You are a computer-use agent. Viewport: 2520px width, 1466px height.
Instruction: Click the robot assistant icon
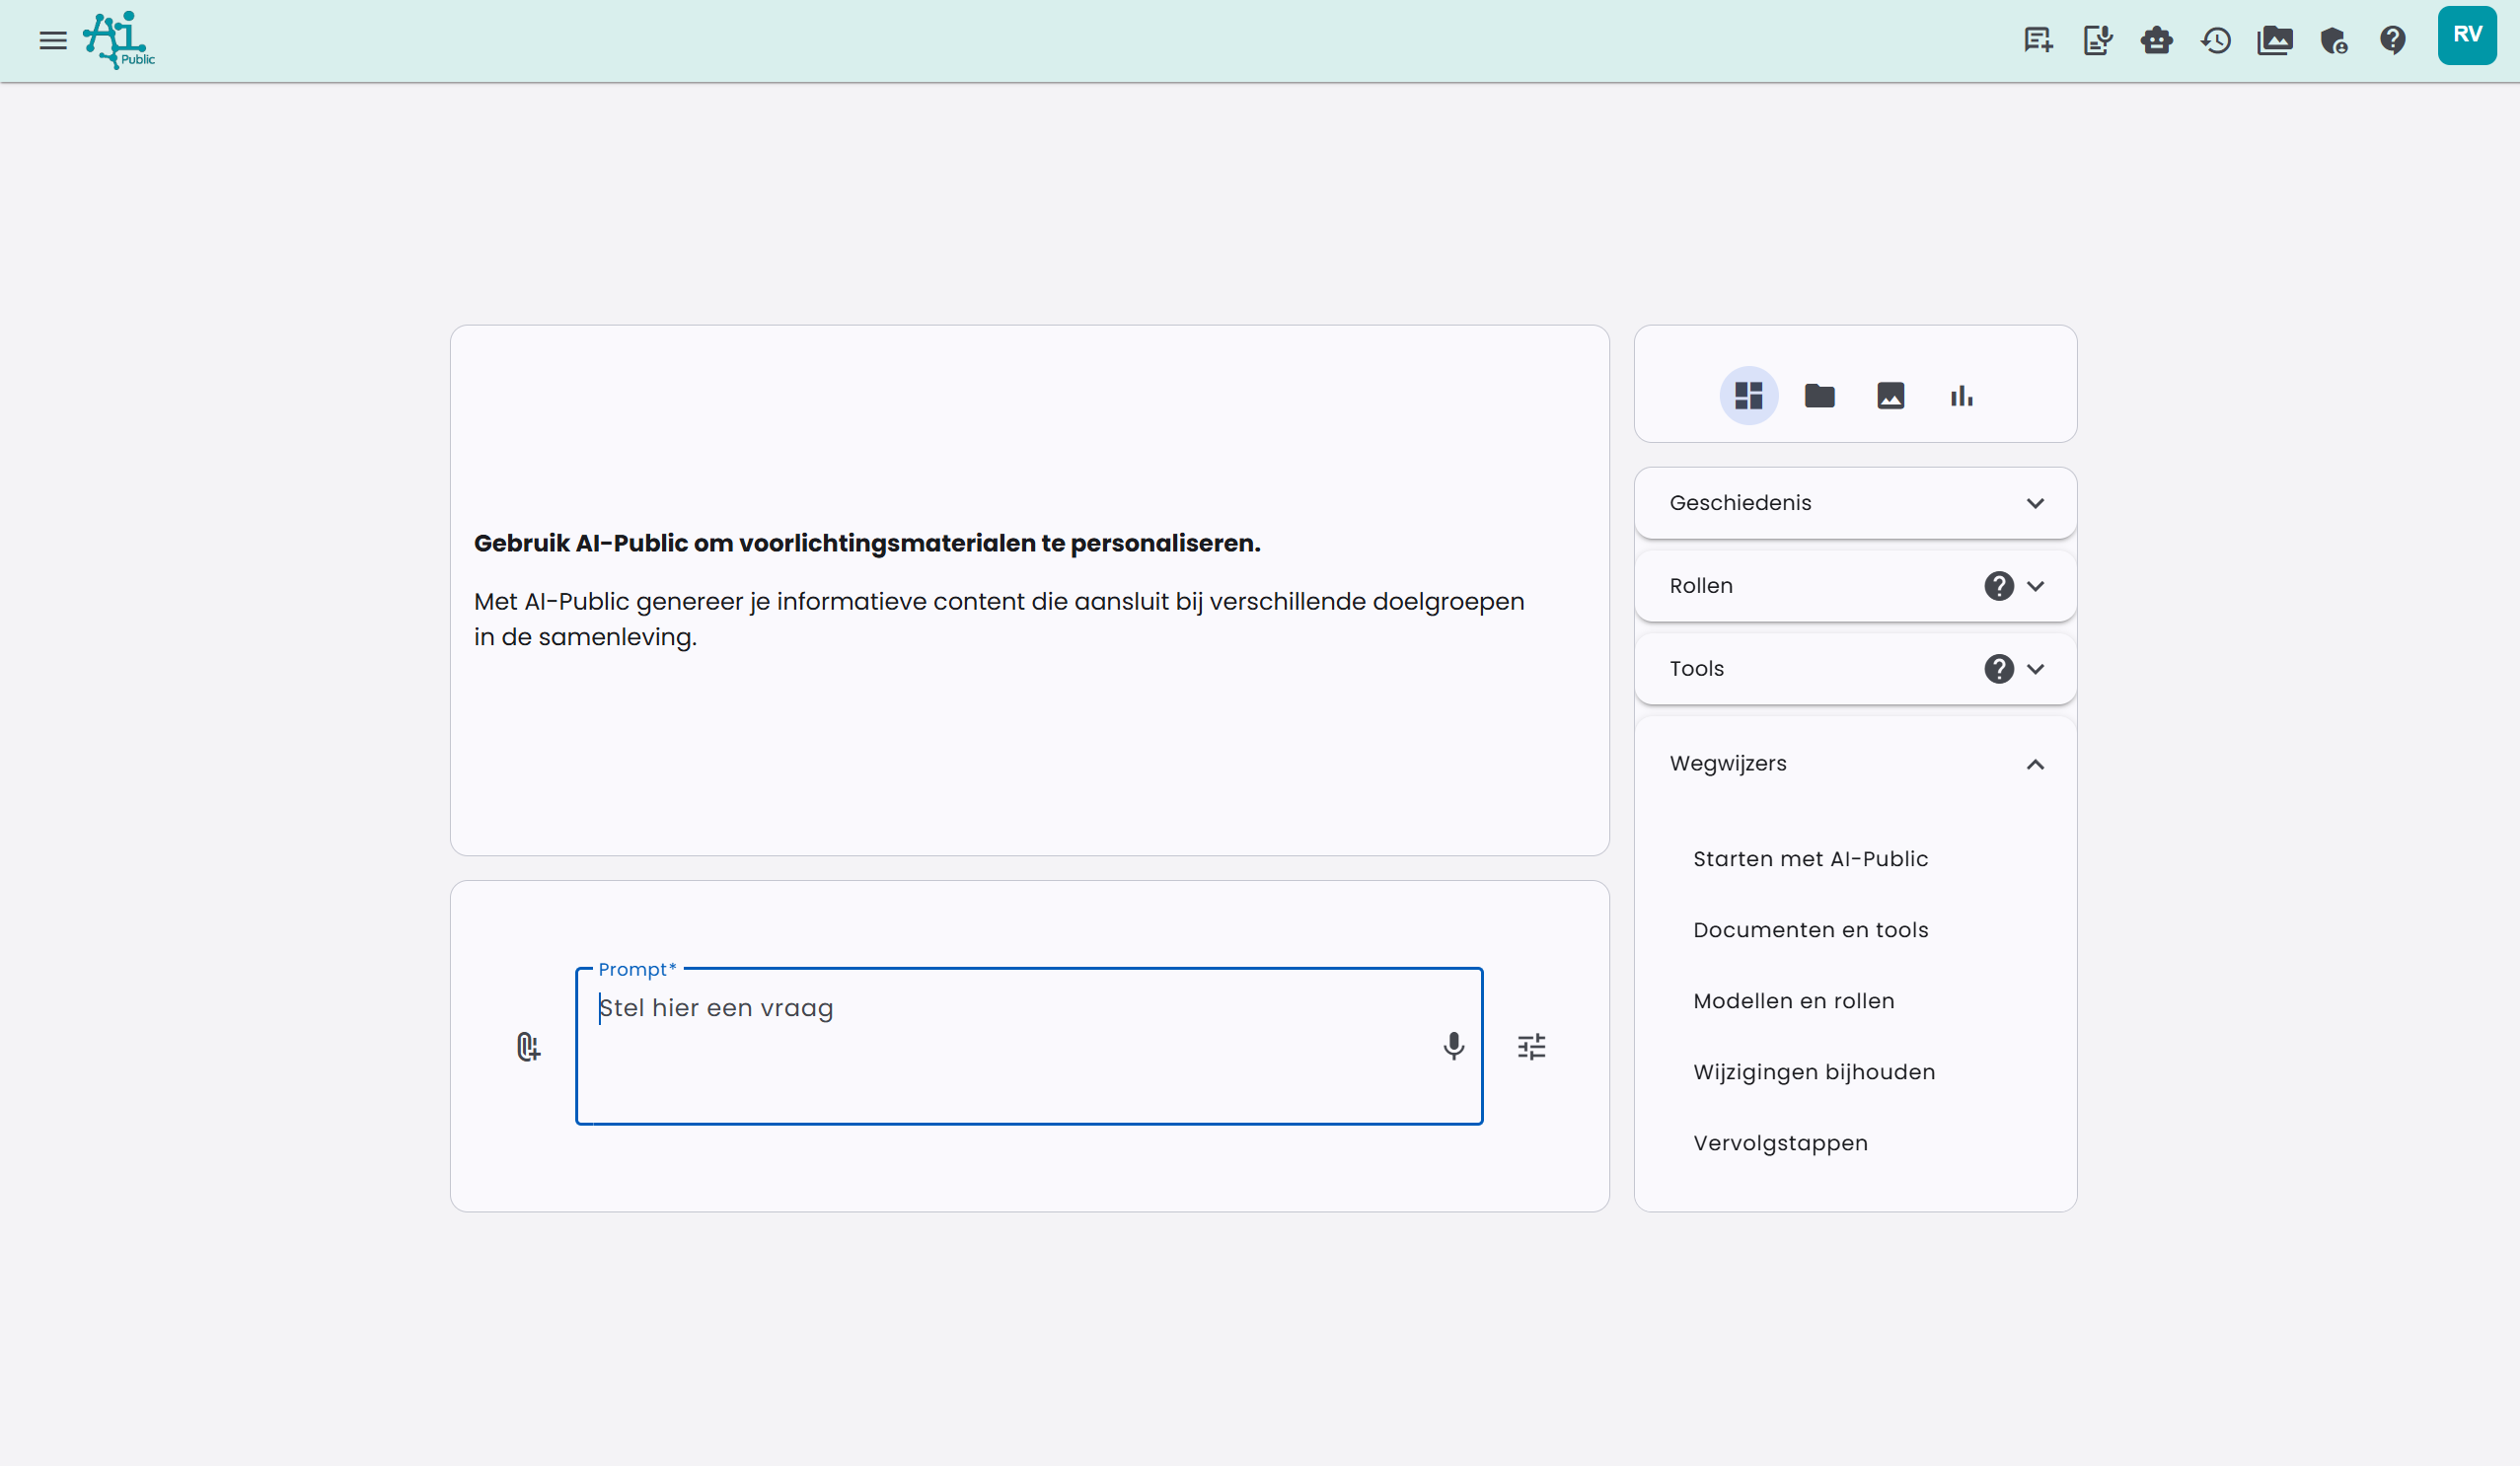pyautogui.click(x=2156, y=41)
